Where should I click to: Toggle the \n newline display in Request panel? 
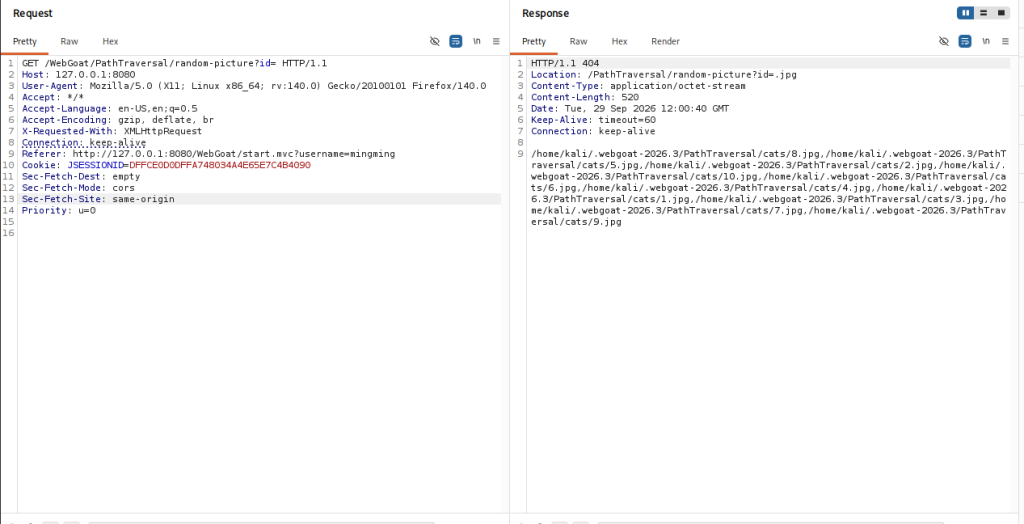(x=477, y=41)
